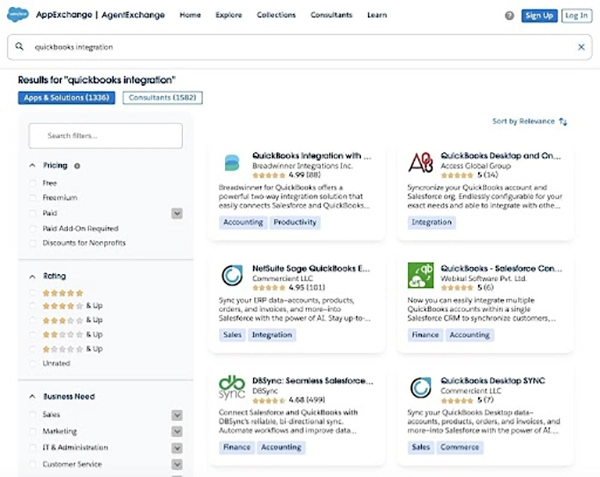
Task: Expand the Marketing filter dropdown arrow
Action: (177, 431)
